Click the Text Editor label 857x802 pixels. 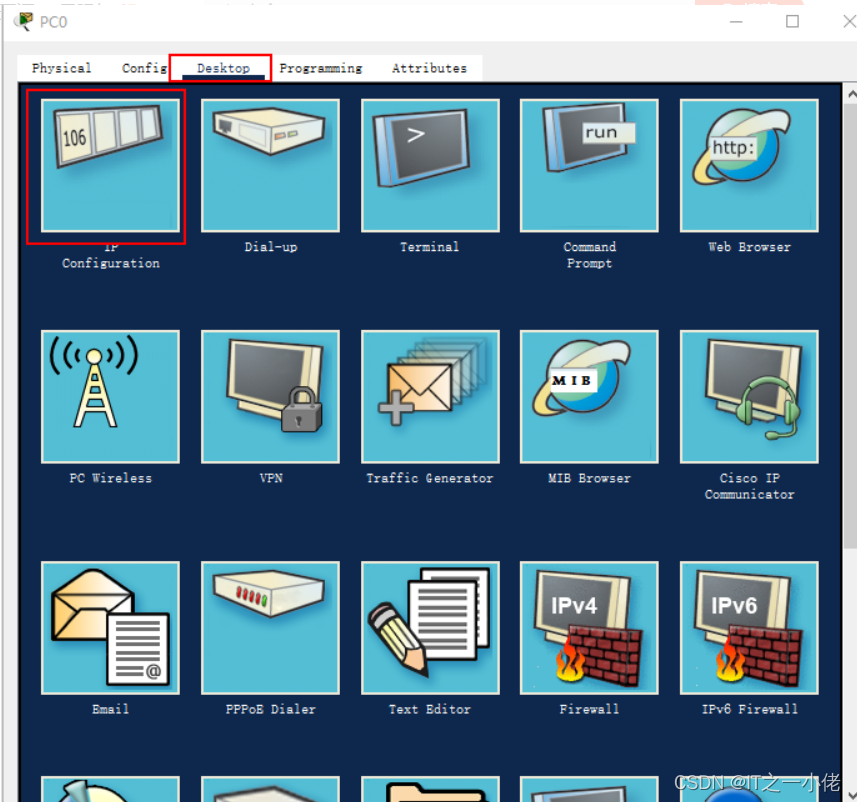[x=430, y=710]
